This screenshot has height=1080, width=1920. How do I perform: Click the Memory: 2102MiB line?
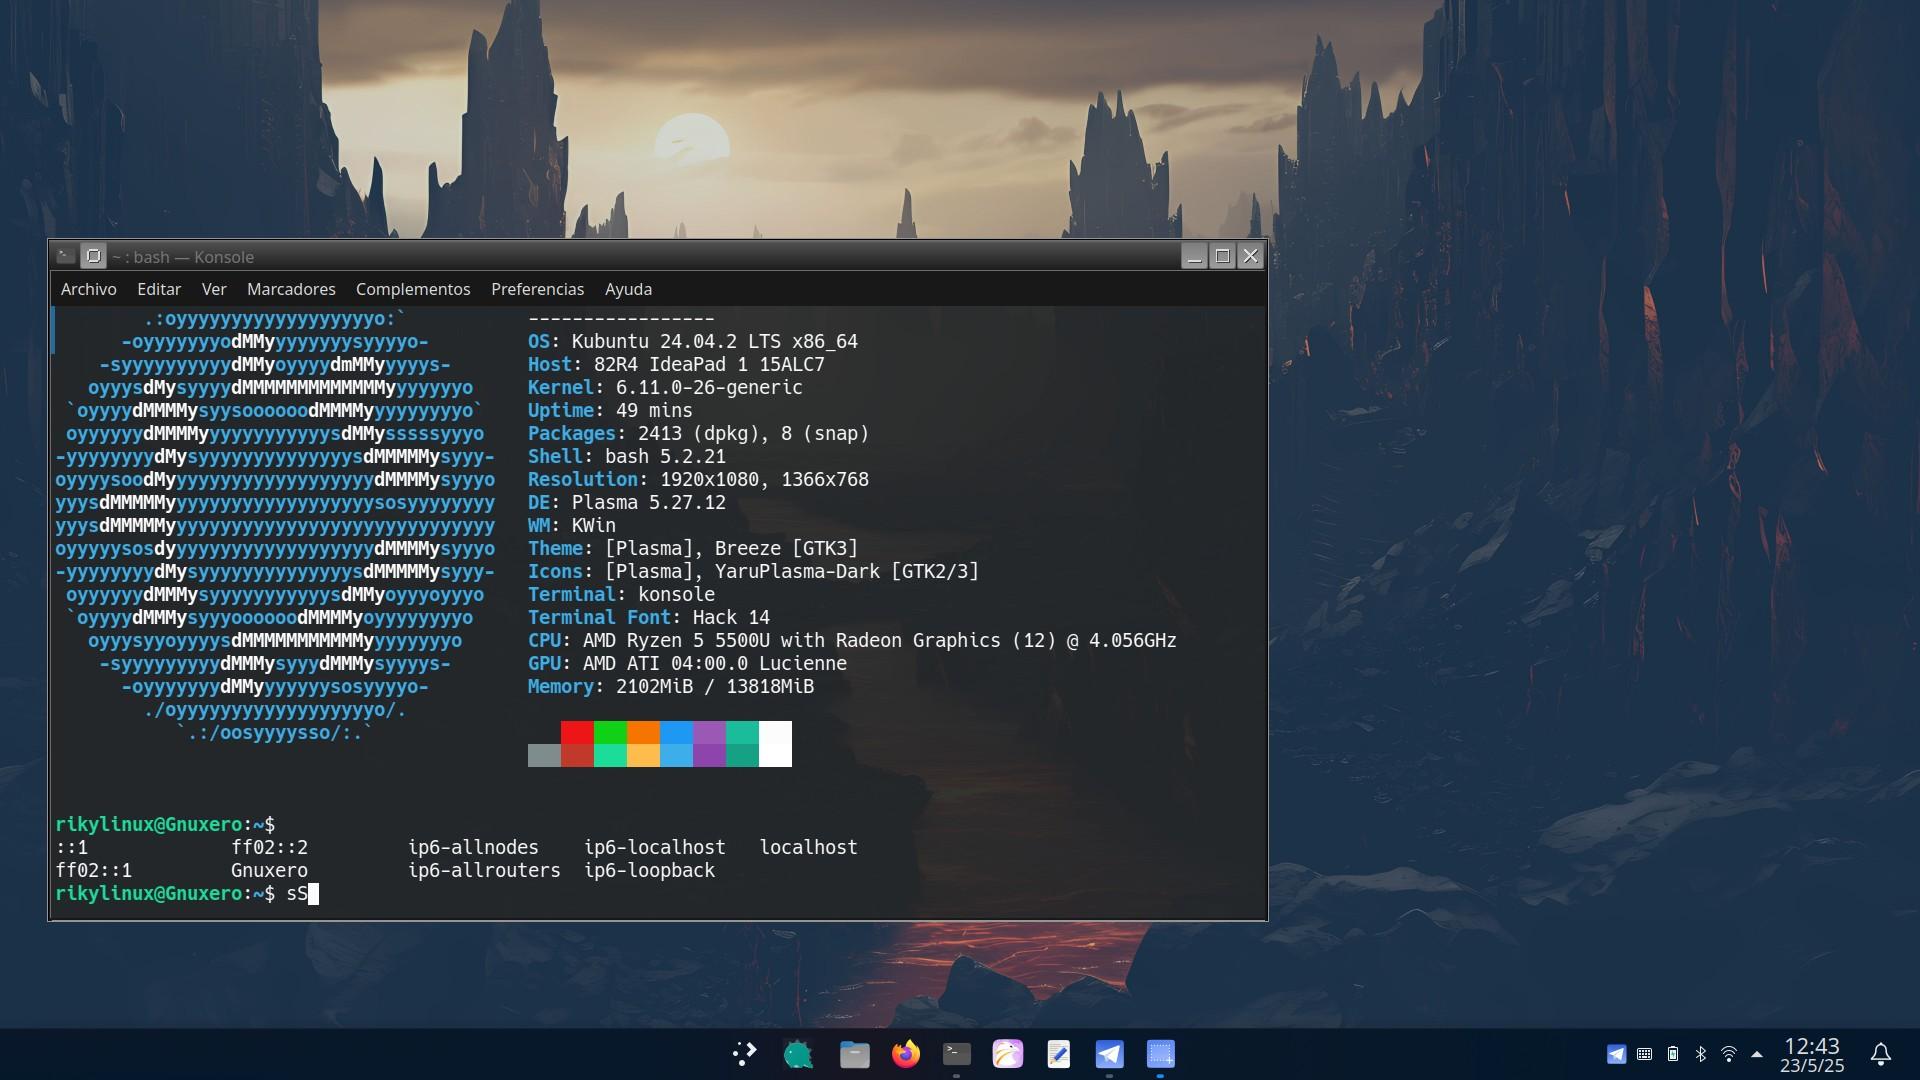tap(671, 687)
